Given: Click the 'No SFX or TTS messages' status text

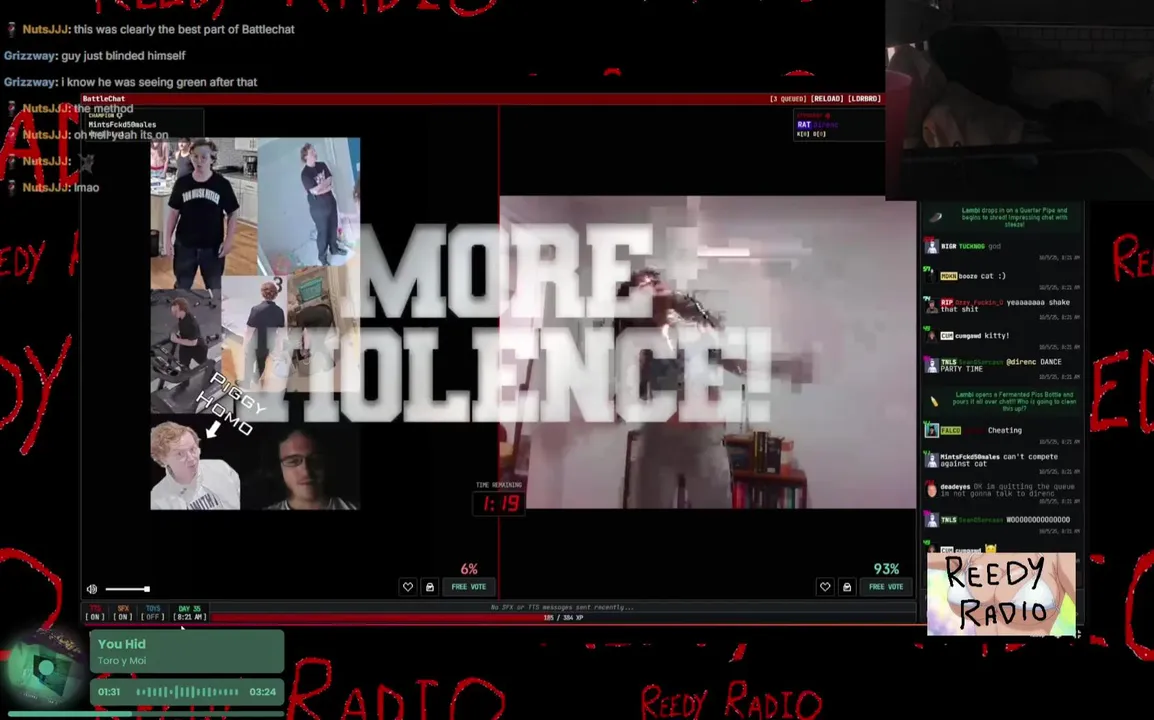Looking at the screenshot, I should tap(562, 607).
